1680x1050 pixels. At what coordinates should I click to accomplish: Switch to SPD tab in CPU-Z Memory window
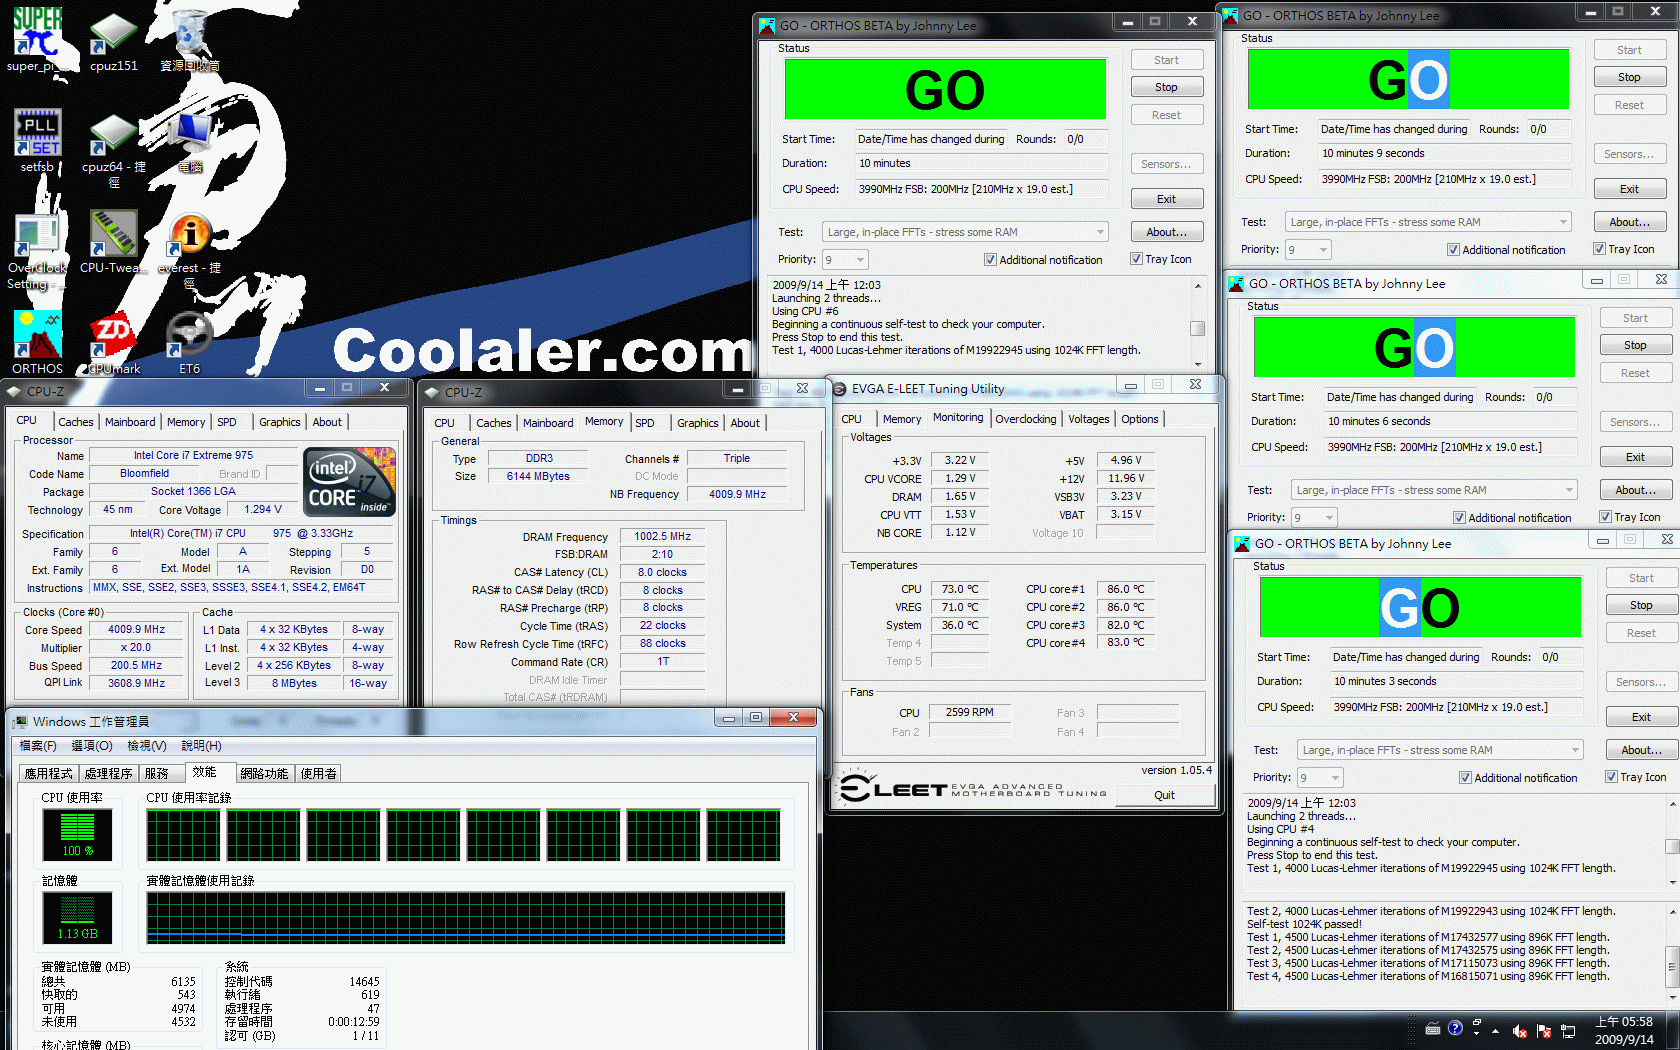[x=645, y=423]
